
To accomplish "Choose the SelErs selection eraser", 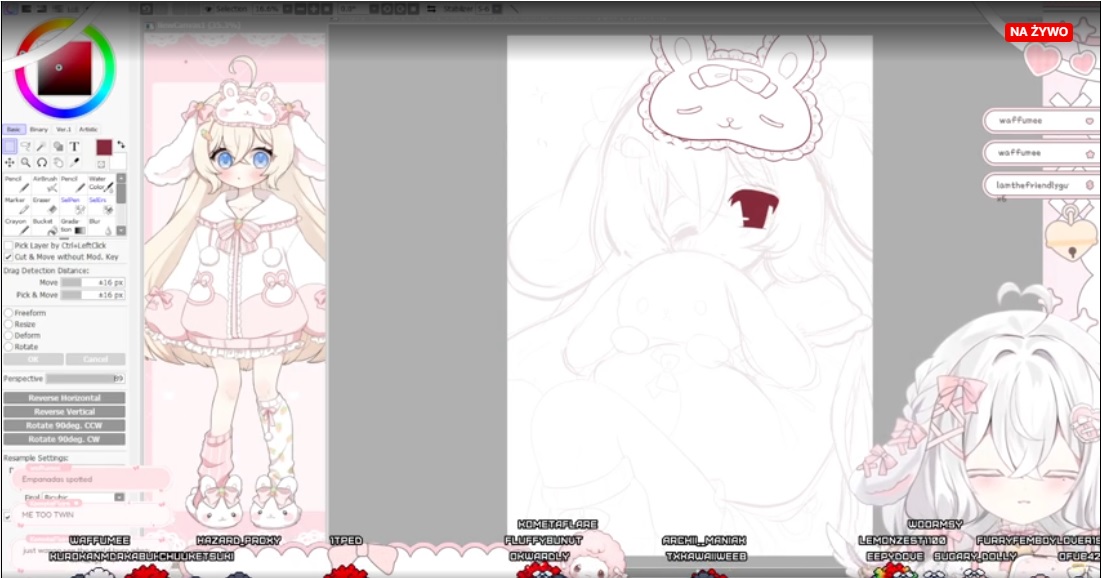I will (100, 205).
